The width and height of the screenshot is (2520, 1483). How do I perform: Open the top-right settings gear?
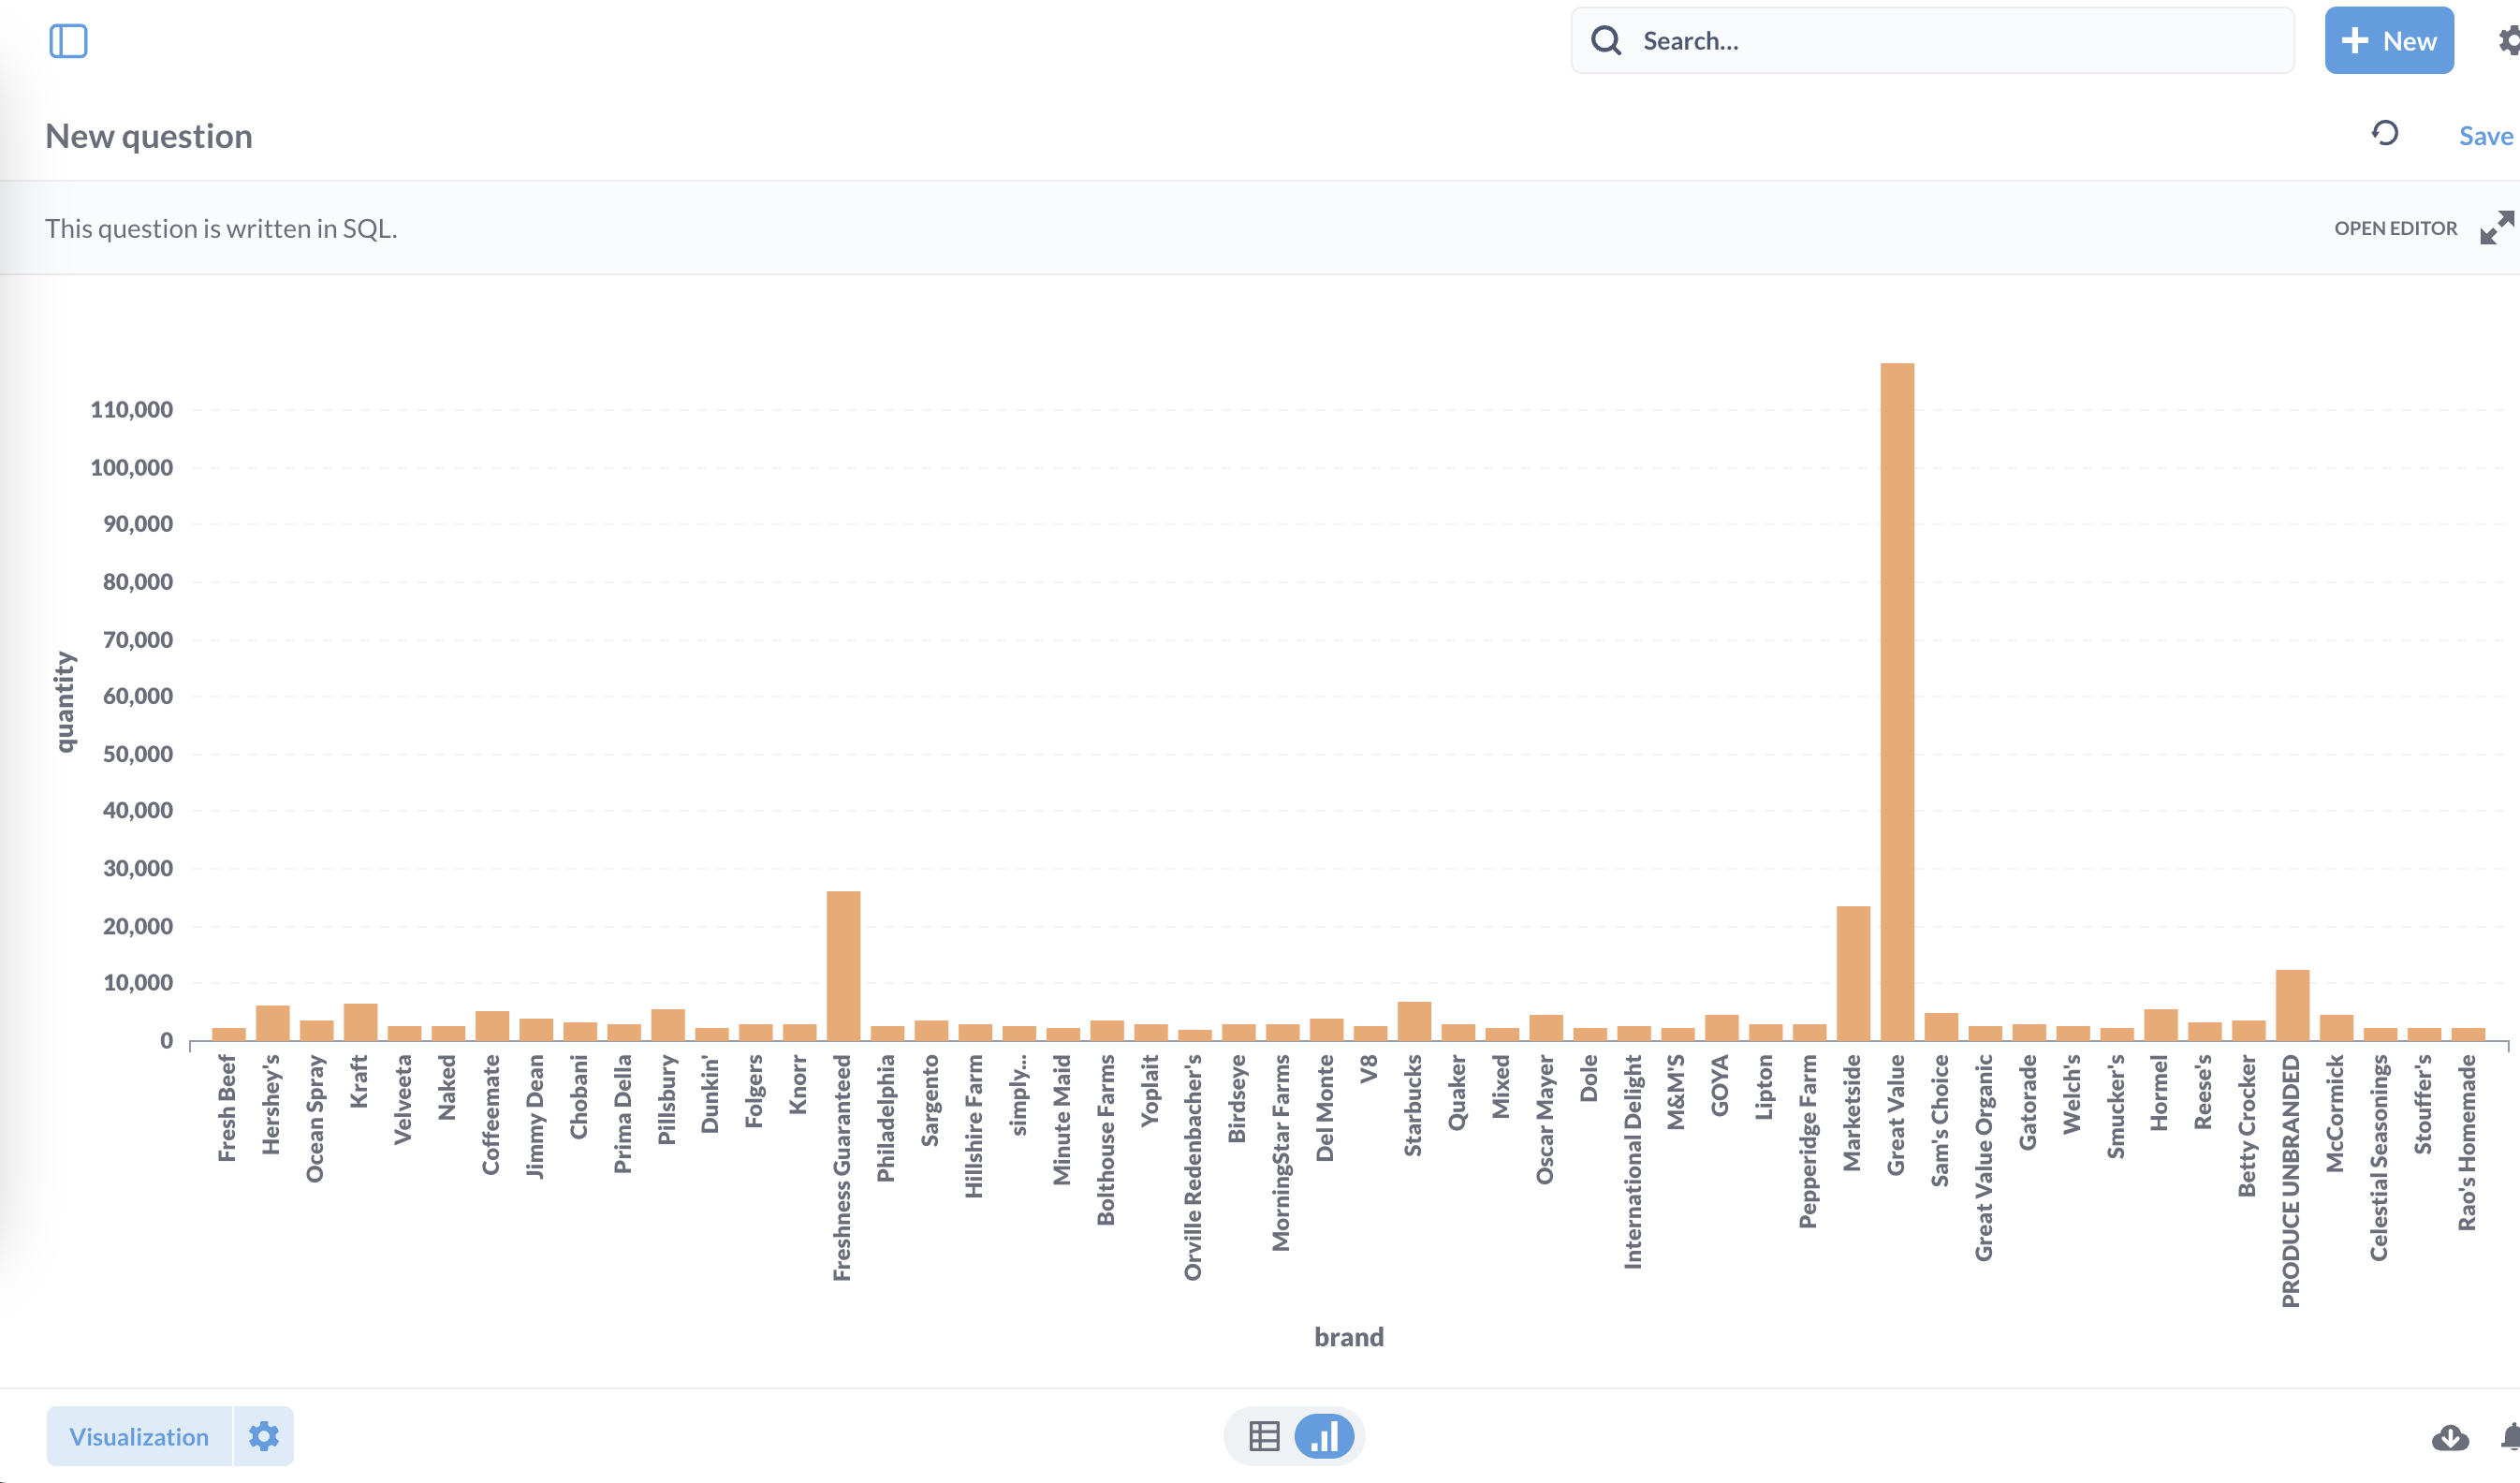coord(2509,41)
